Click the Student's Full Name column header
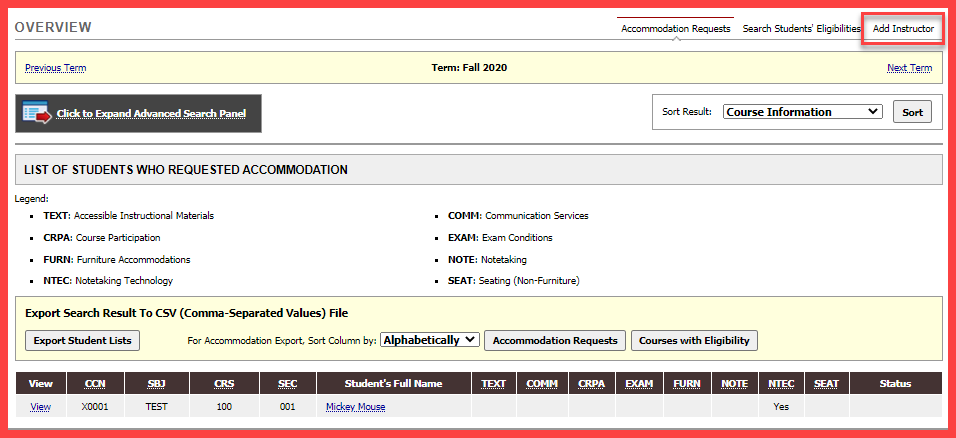 pyautogui.click(x=394, y=383)
